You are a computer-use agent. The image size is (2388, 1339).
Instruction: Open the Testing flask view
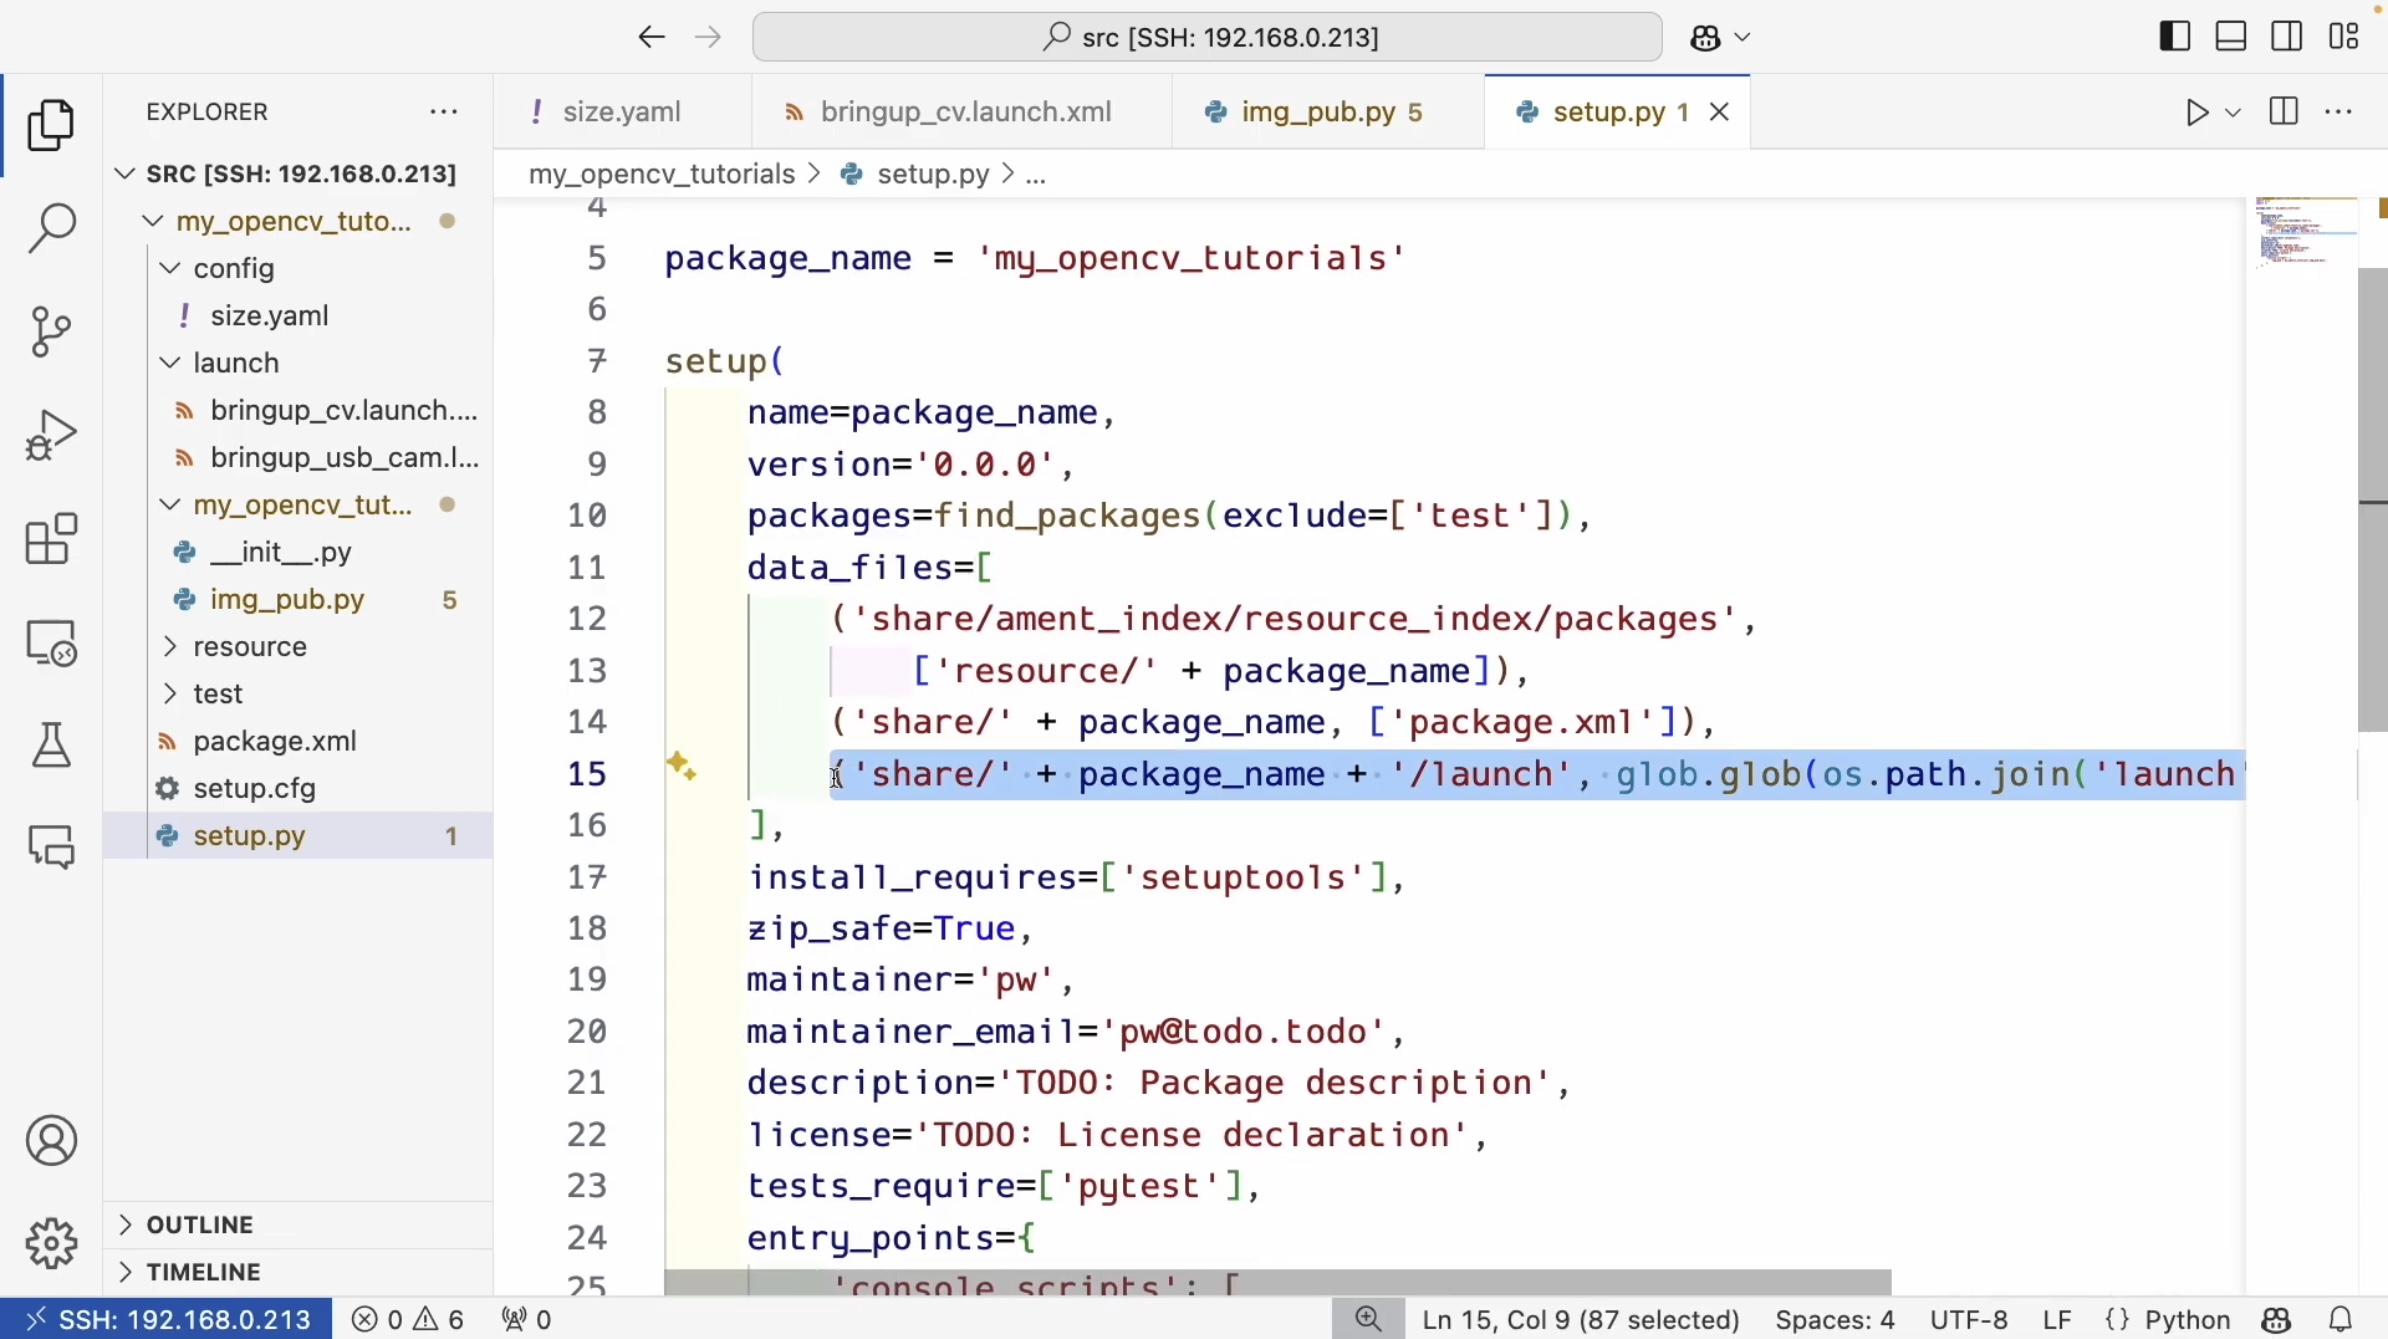pyautogui.click(x=50, y=745)
